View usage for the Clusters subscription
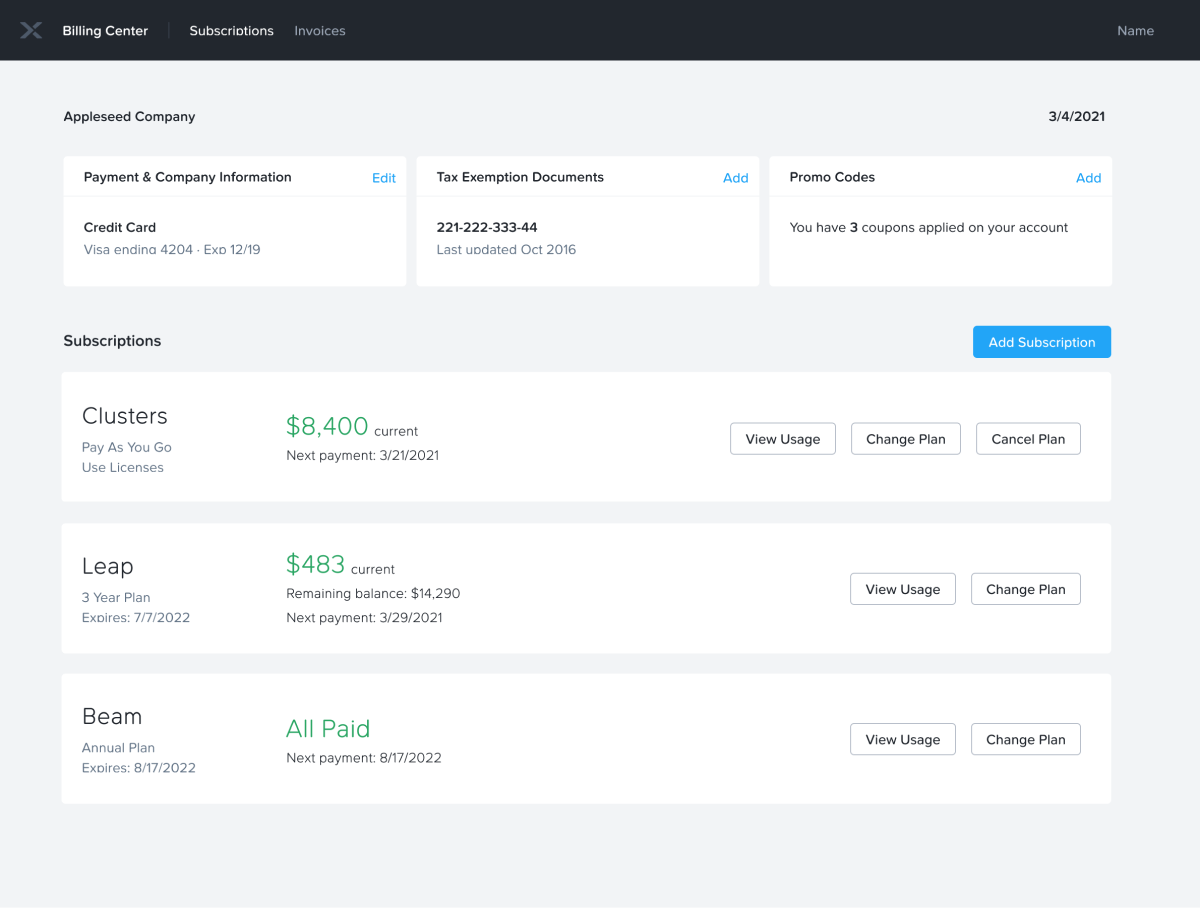 (782, 438)
